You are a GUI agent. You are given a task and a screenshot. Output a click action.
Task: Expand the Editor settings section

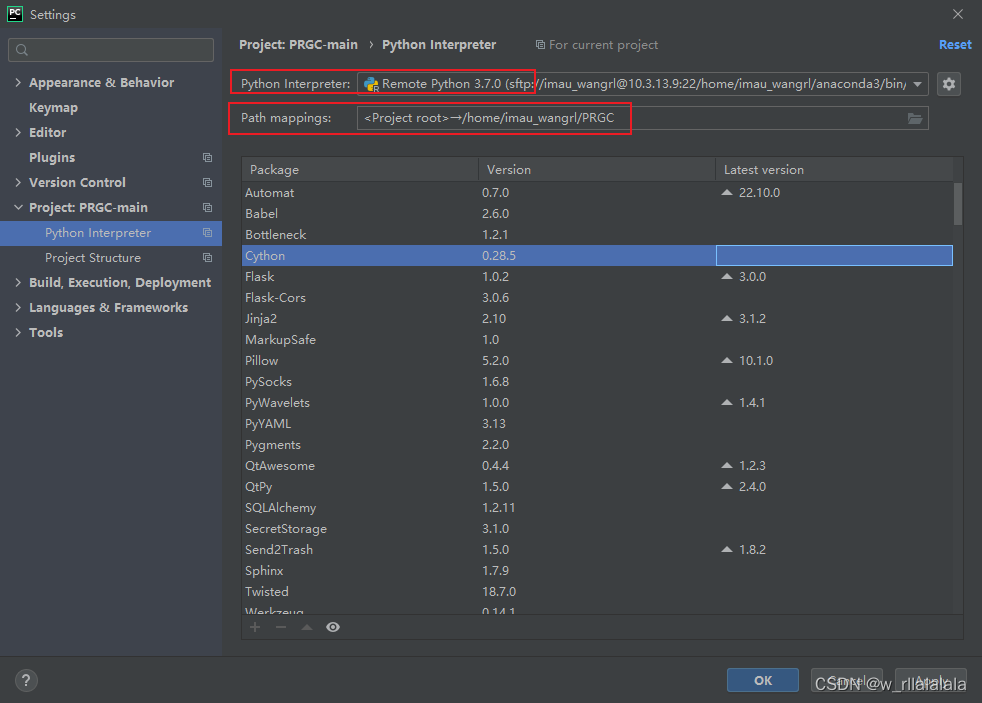pyautogui.click(x=18, y=133)
